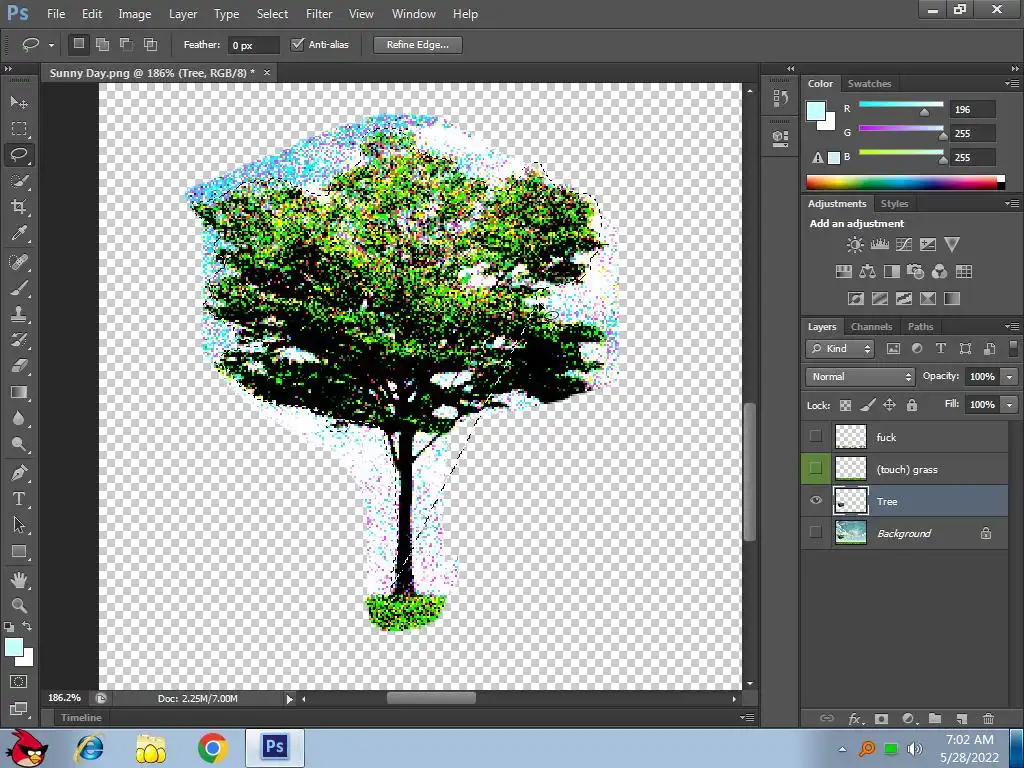This screenshot has height=768, width=1024.
Task: Select the Zoom tool
Action: click(x=19, y=605)
